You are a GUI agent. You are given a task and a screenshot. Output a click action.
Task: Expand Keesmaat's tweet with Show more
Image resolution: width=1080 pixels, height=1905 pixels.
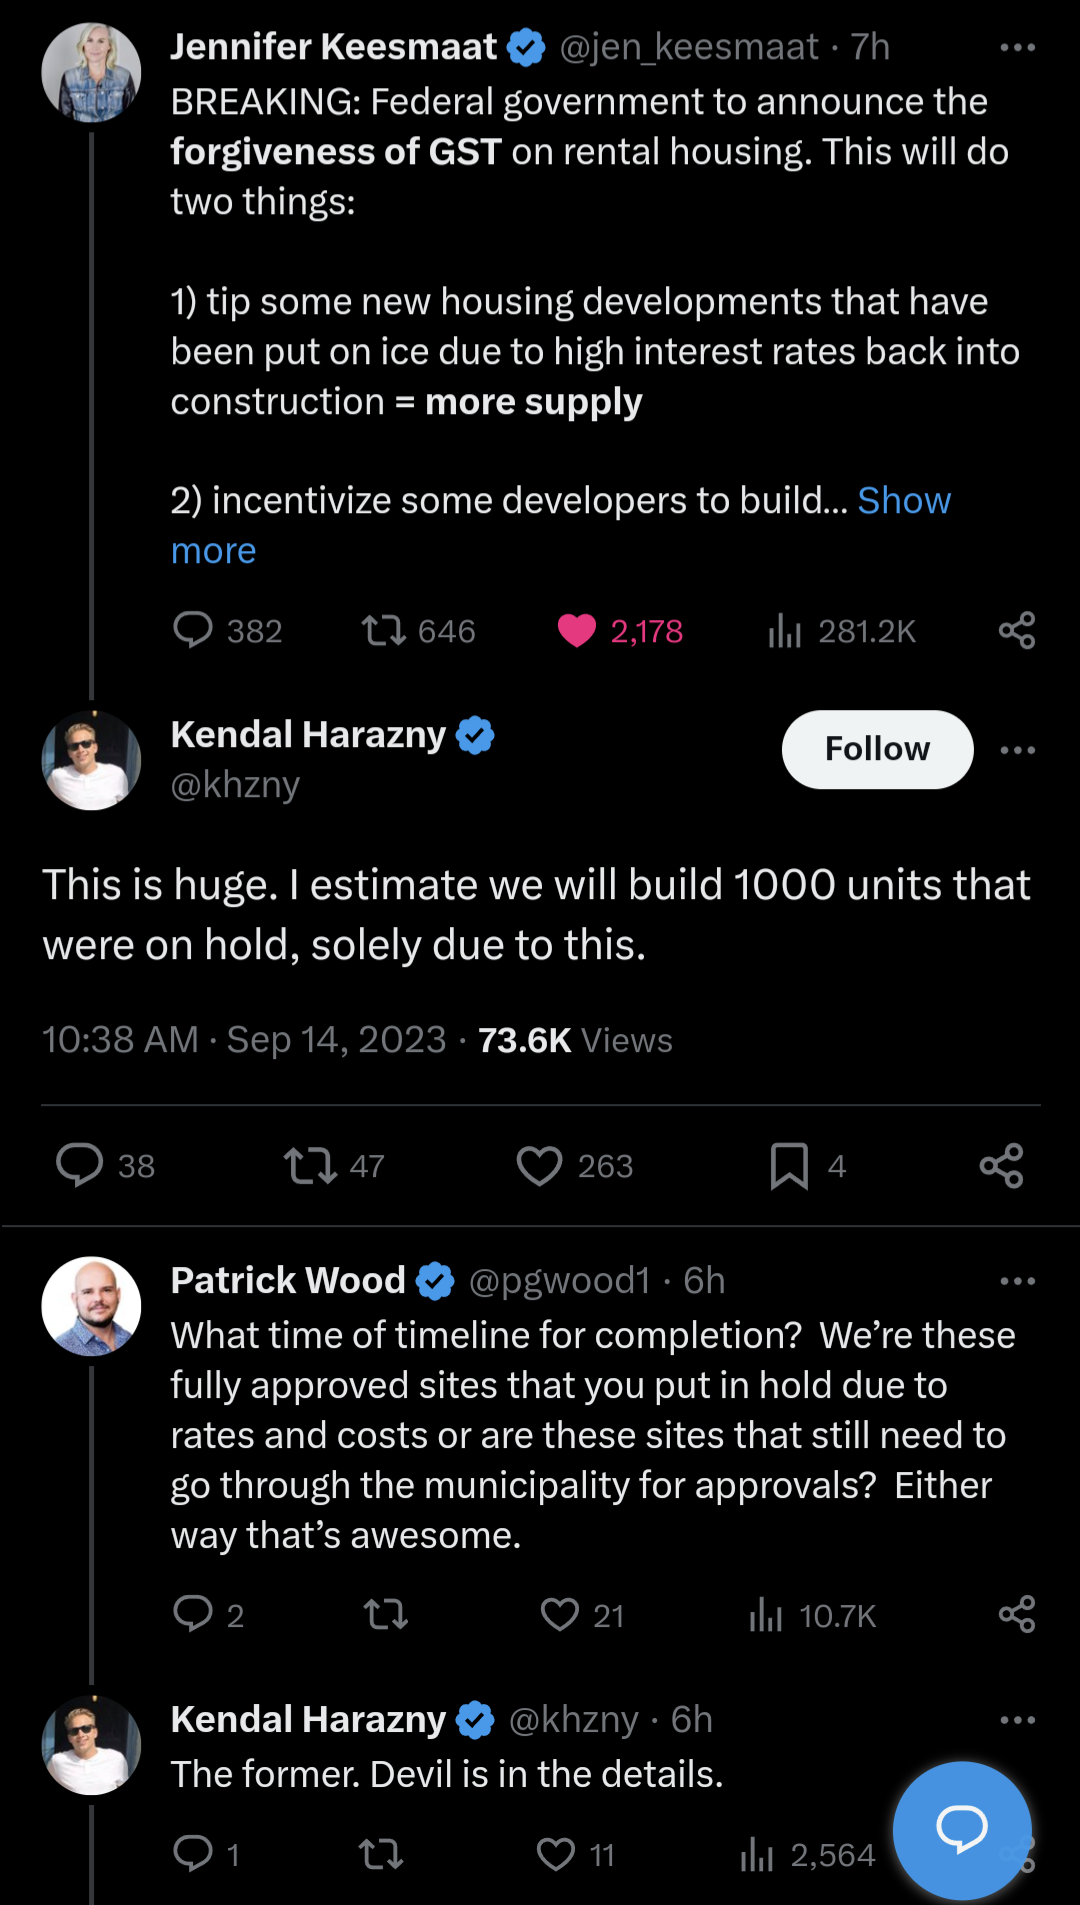pyautogui.click(x=903, y=501)
